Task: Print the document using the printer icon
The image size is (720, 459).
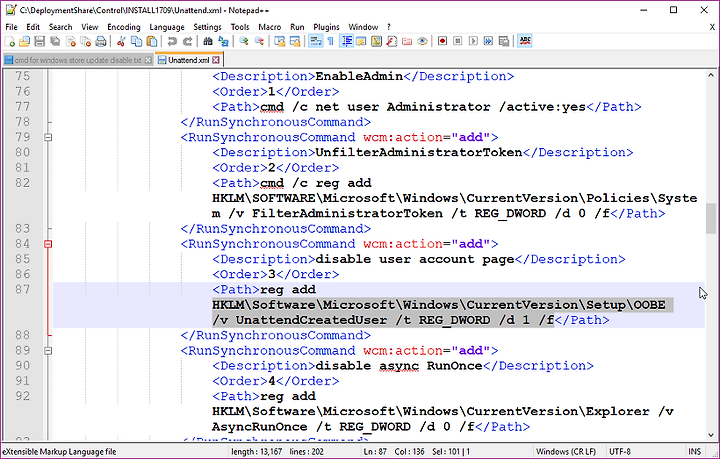Action: click(101, 42)
